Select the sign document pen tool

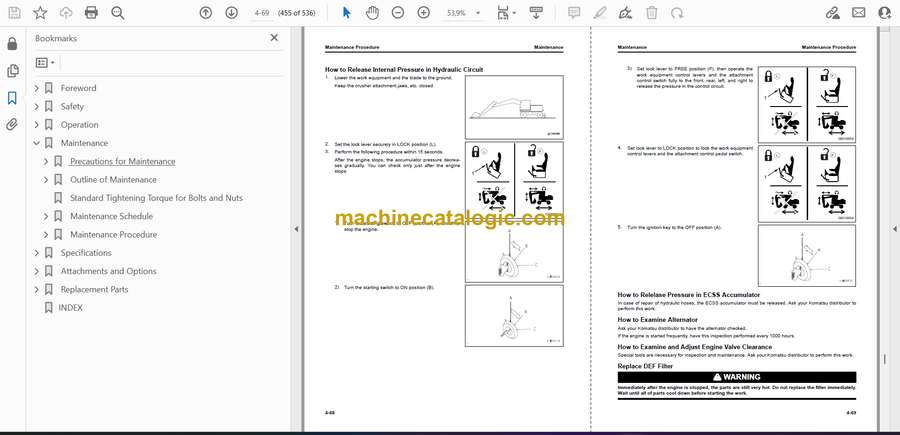tap(626, 13)
